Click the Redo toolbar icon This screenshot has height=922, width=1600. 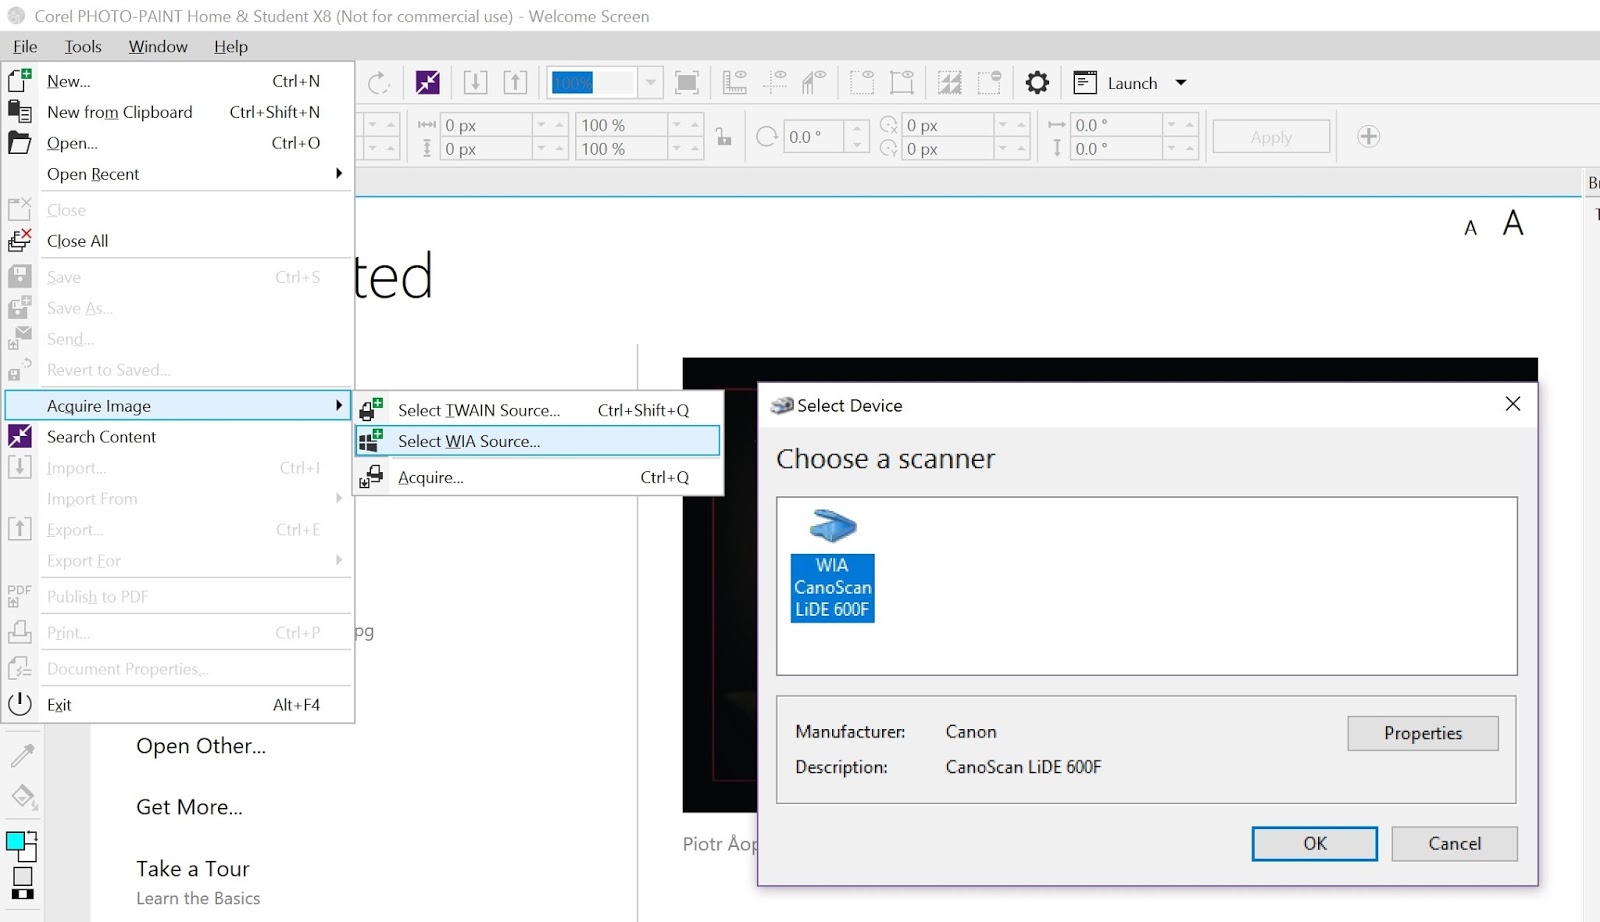379,82
